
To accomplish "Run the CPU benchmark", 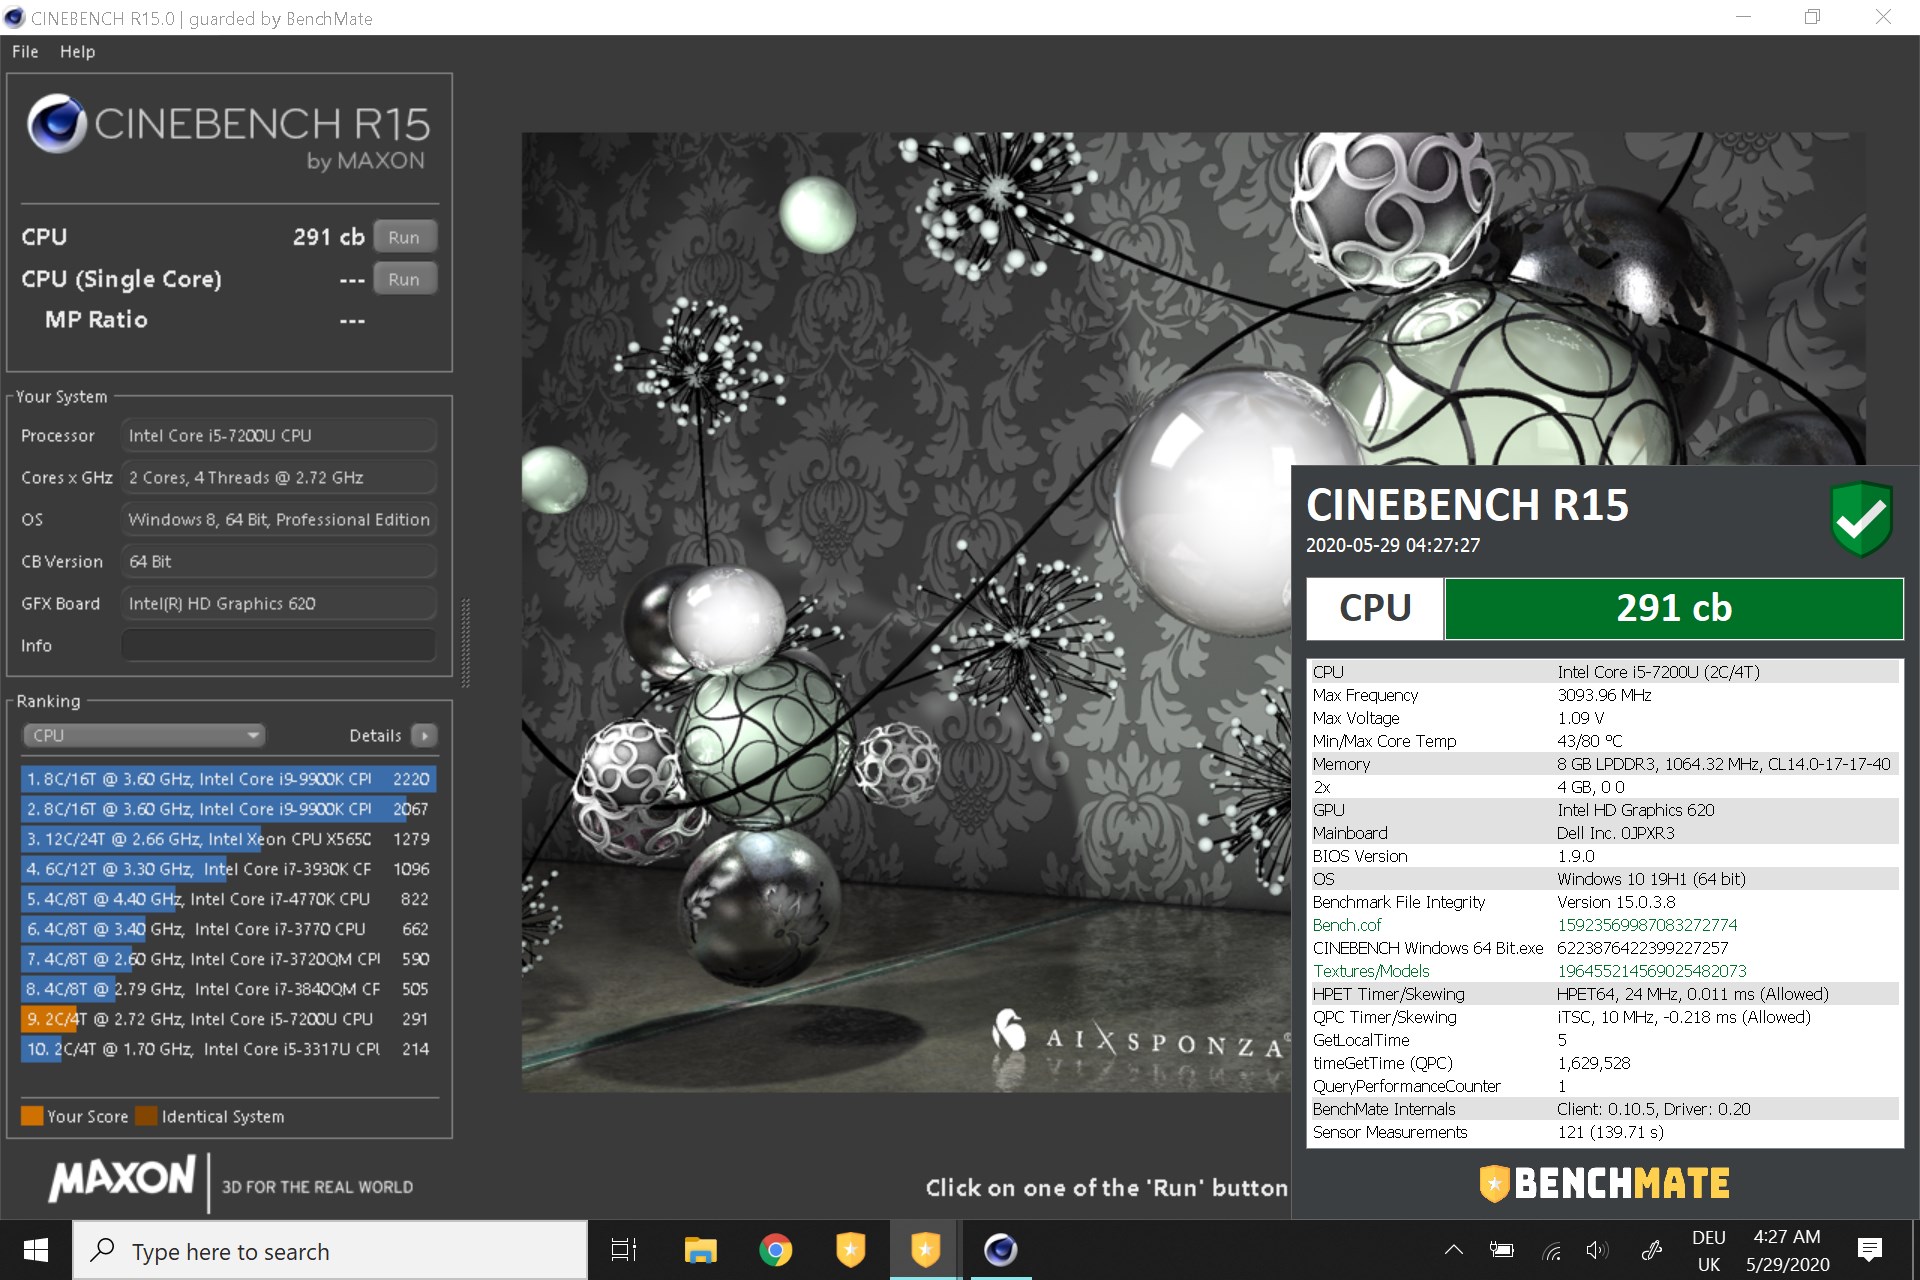I will (404, 237).
